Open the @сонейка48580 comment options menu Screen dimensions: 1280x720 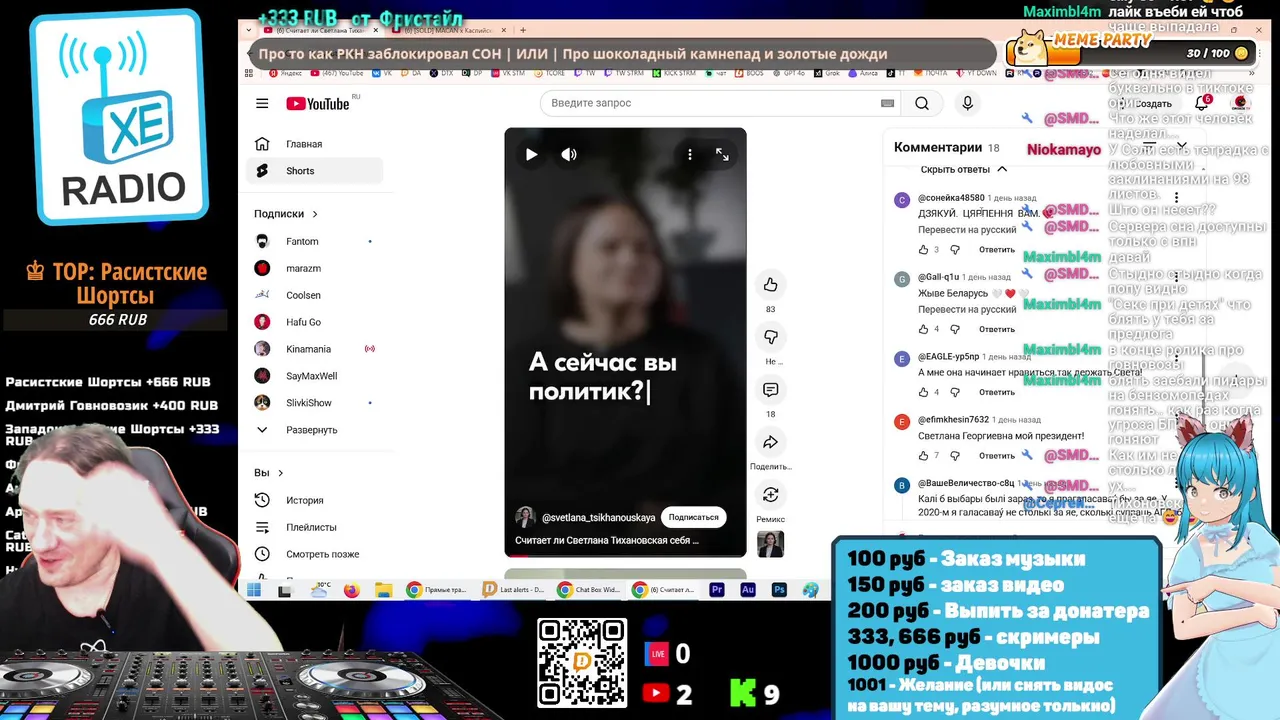pyautogui.click(x=1176, y=199)
